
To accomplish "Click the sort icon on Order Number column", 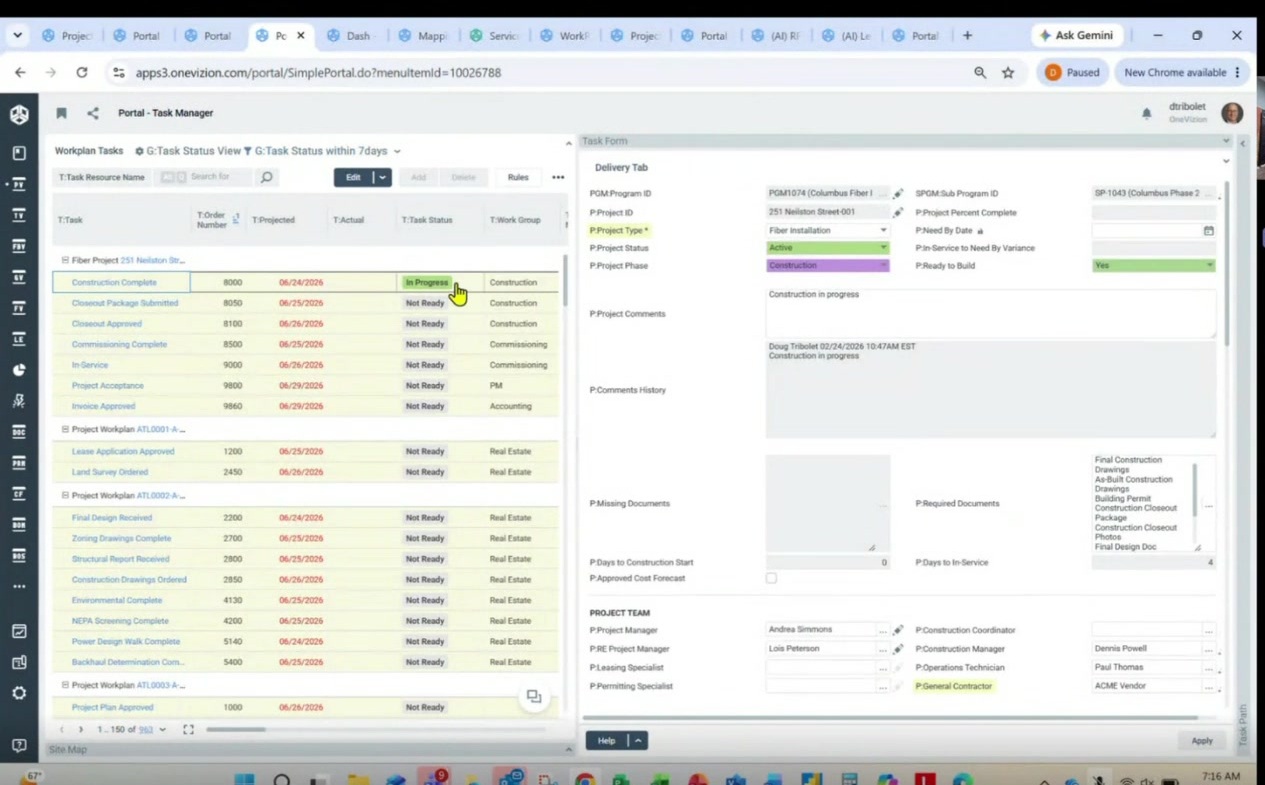I will (236, 219).
